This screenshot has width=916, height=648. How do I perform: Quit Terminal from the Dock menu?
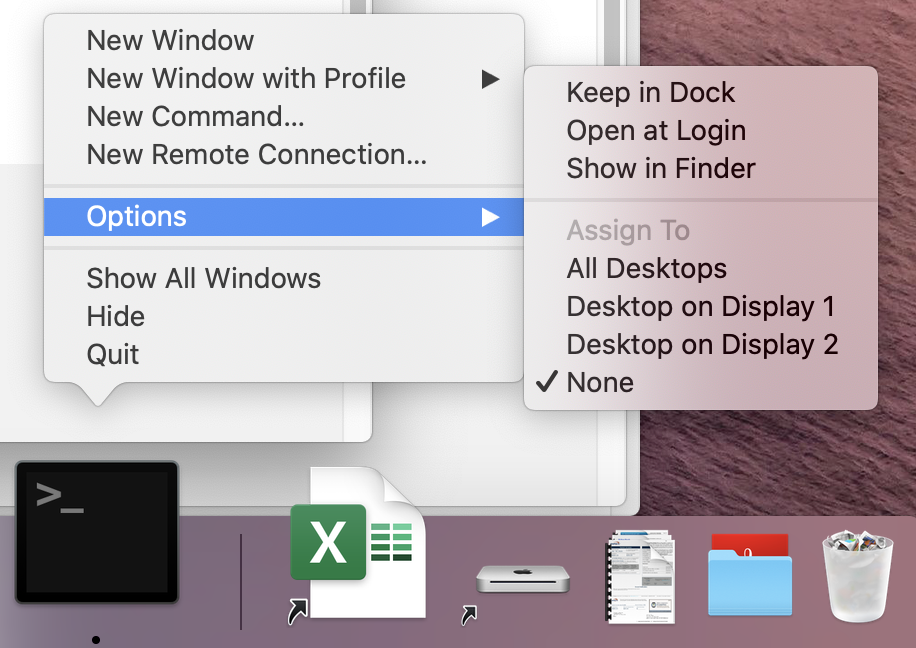tap(284, 354)
